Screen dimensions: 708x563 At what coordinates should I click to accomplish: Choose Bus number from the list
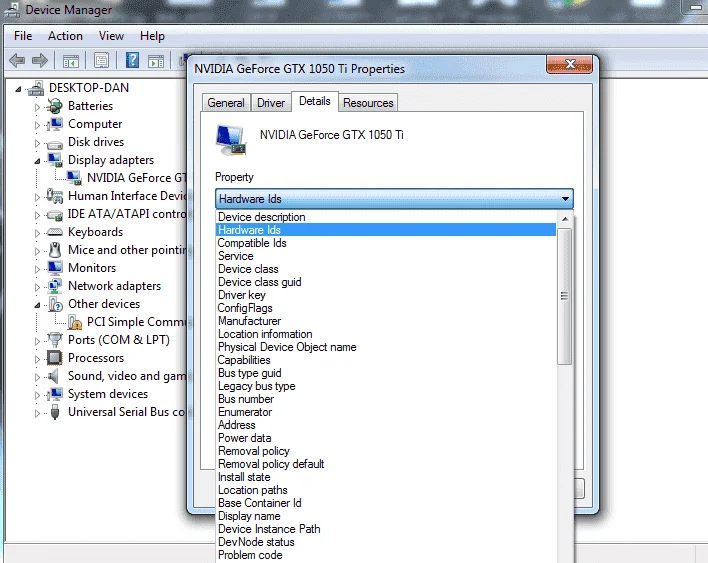[x=386, y=399]
